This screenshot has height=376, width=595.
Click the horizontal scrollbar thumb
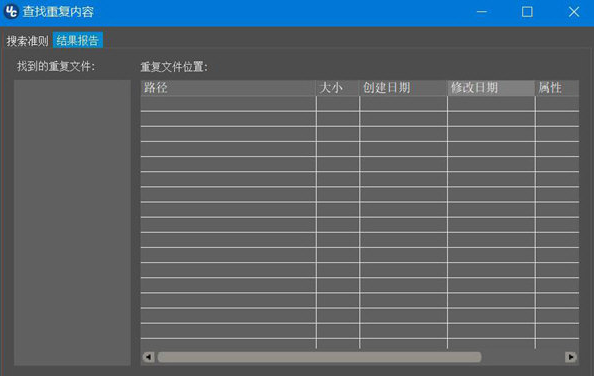click(x=320, y=357)
